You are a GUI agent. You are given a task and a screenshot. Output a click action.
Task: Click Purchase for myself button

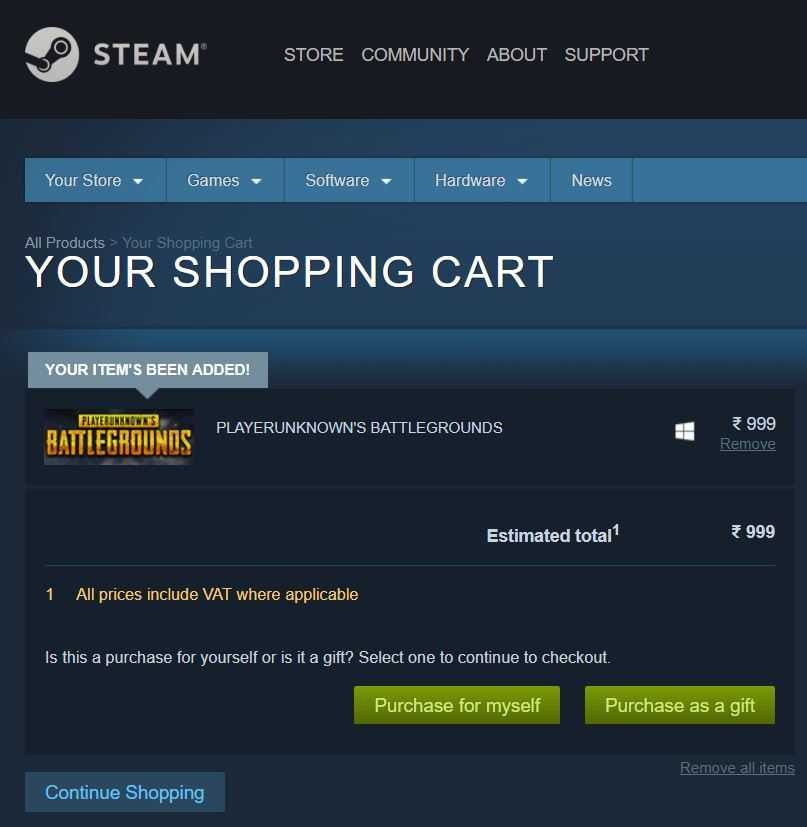(x=457, y=705)
